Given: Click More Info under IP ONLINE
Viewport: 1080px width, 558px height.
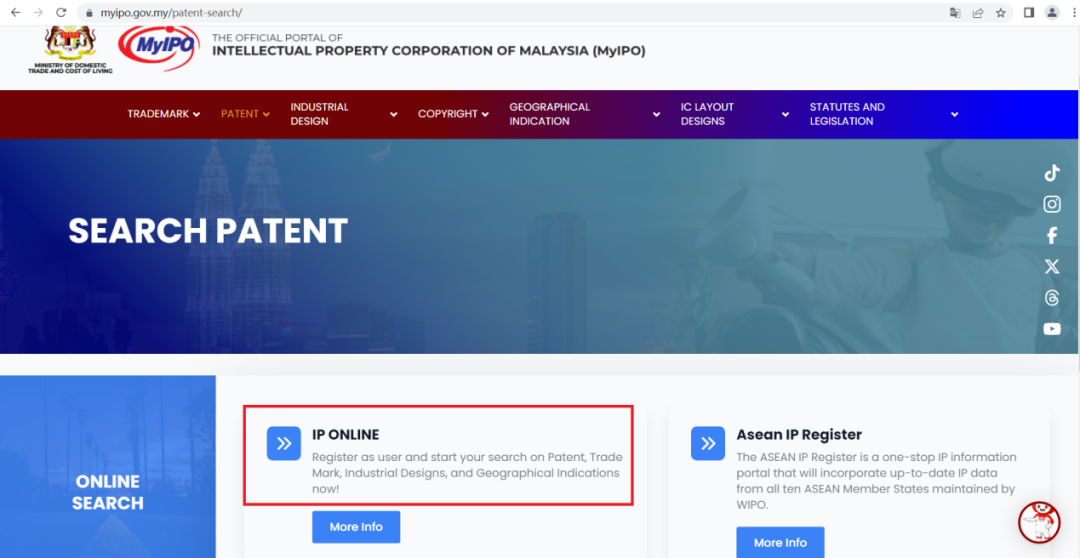Looking at the screenshot, I should tap(356, 527).
